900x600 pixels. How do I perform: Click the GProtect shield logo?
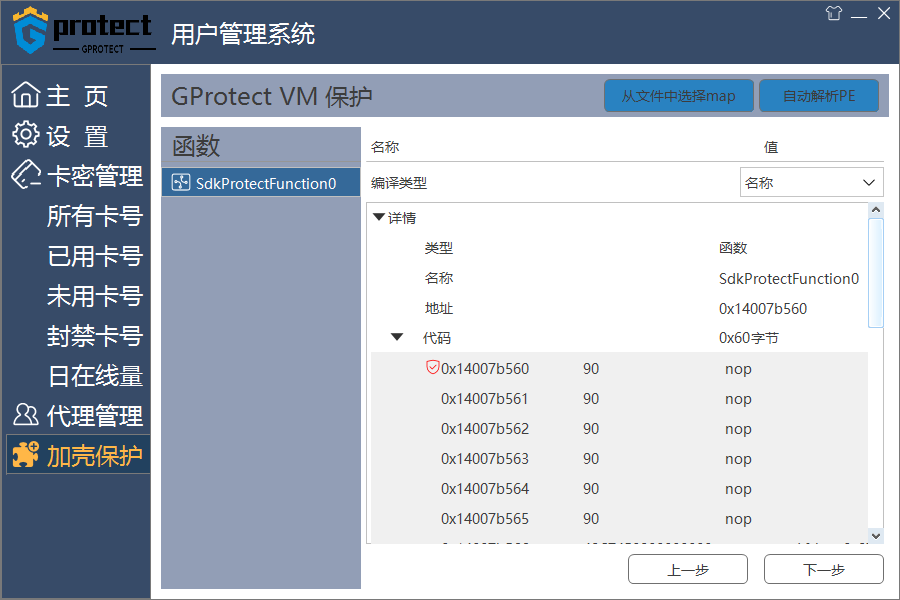(x=30, y=30)
